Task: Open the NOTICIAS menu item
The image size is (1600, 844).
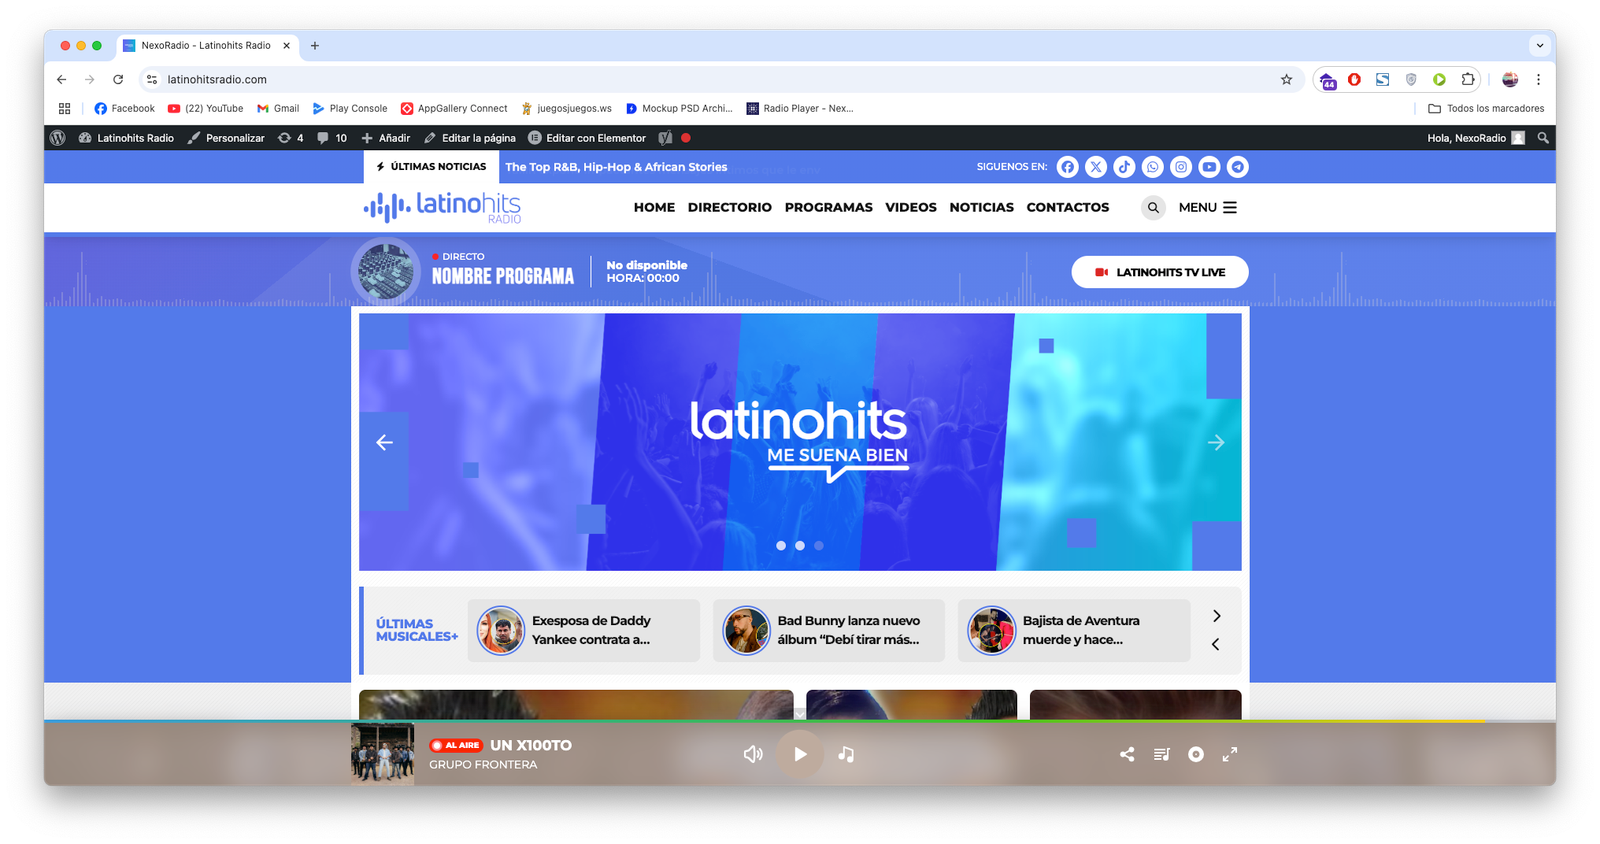Action: tap(981, 208)
